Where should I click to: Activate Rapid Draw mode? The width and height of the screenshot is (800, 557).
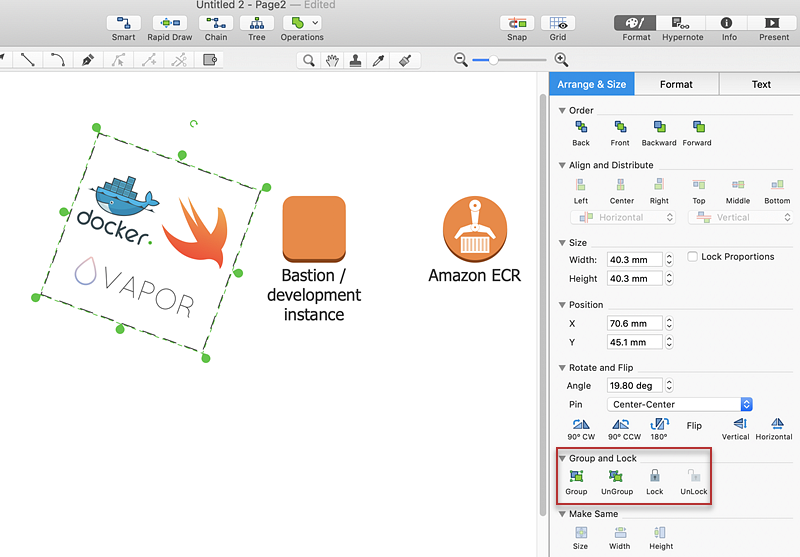(x=170, y=23)
